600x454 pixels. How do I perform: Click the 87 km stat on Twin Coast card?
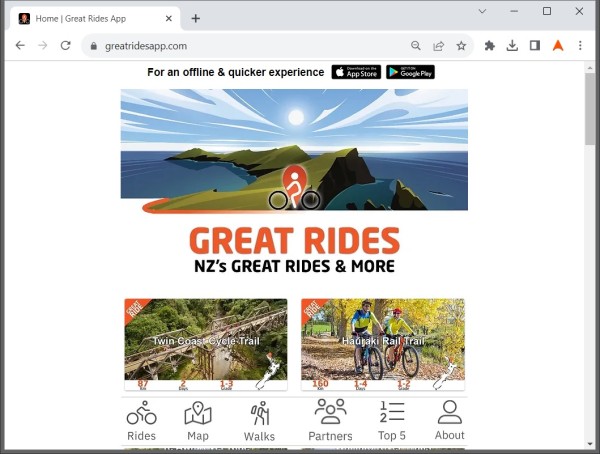coord(143,384)
